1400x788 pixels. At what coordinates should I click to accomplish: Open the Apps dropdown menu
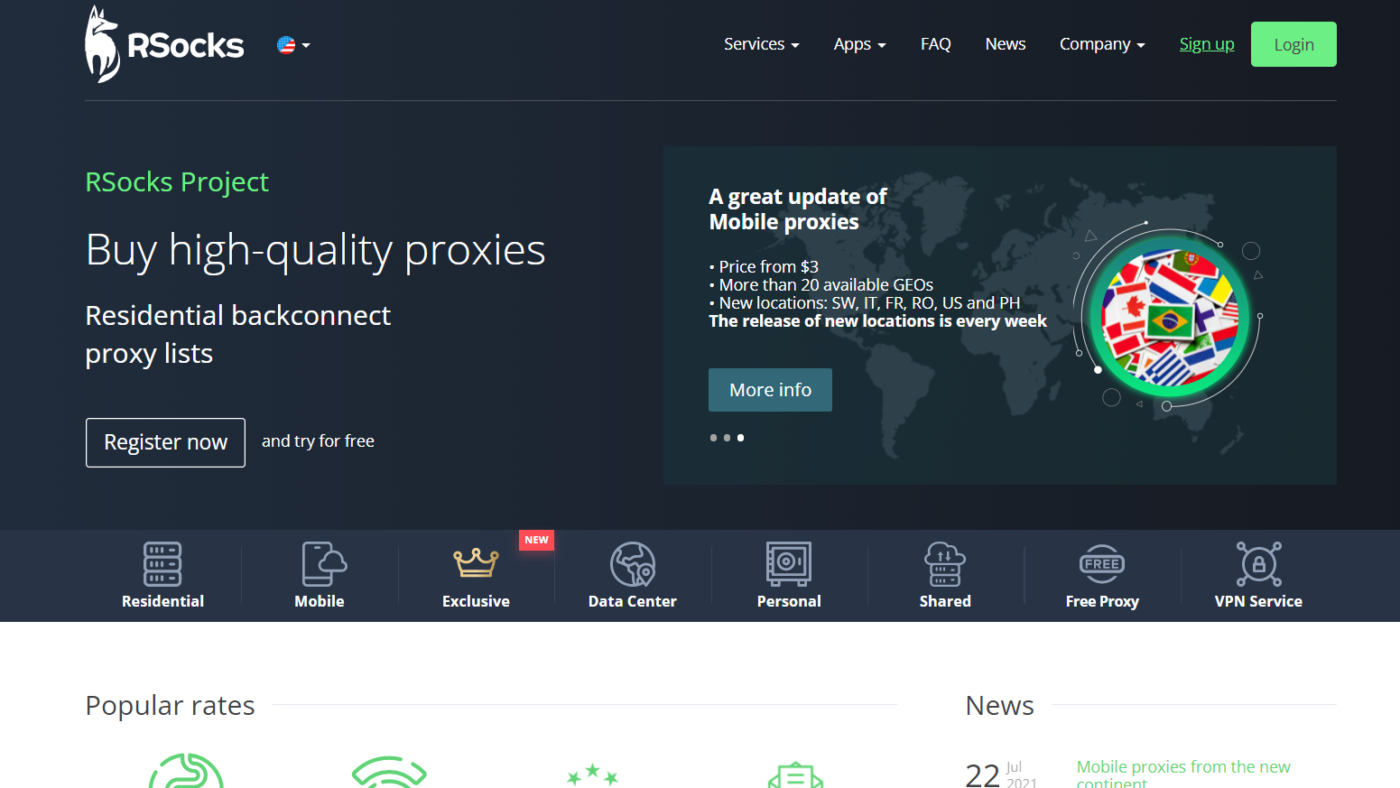tap(860, 44)
